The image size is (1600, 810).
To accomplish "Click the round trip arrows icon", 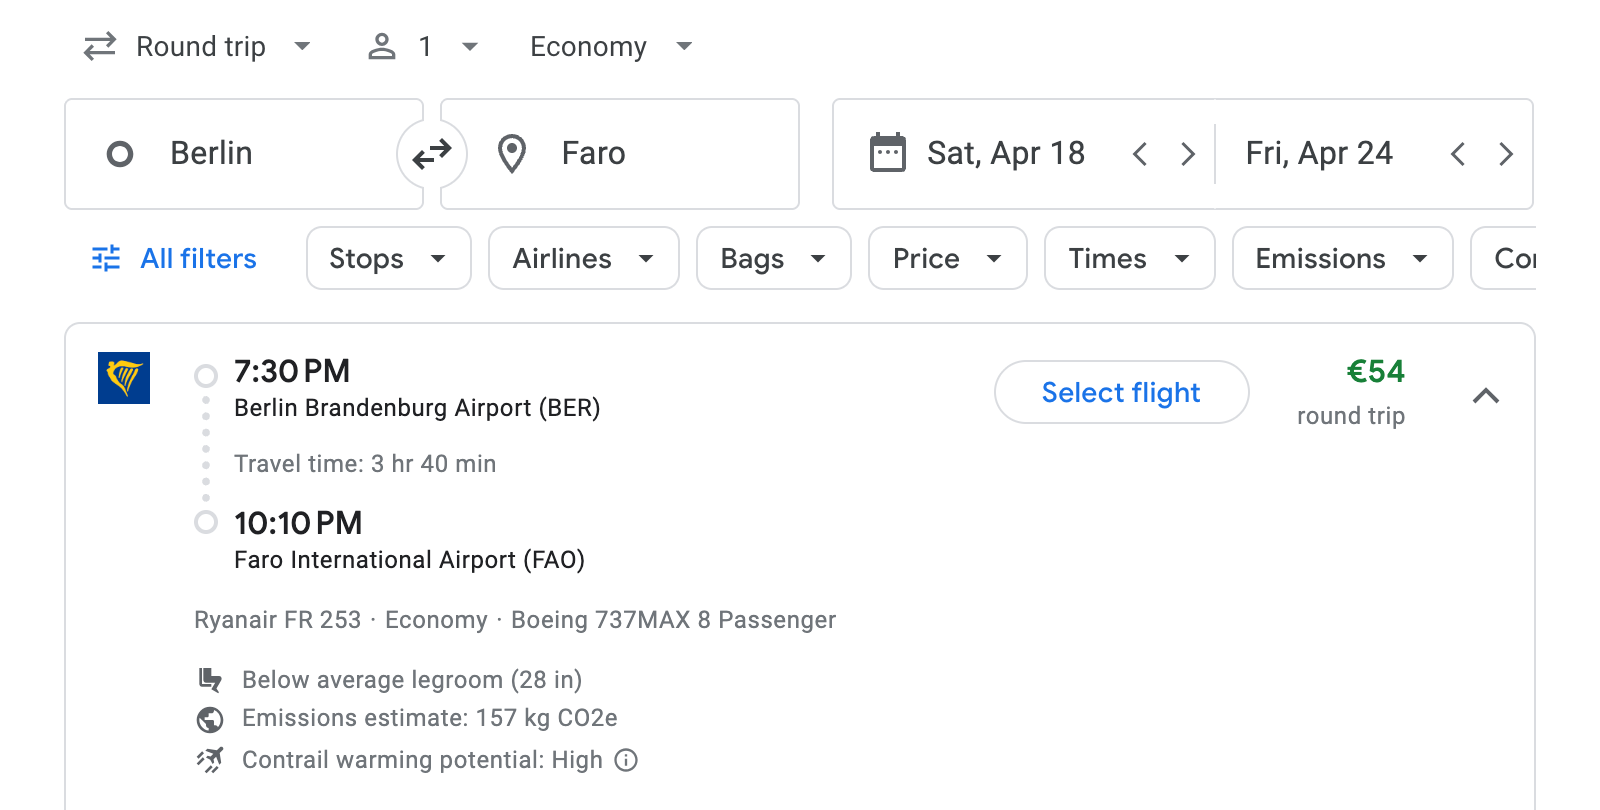I will tap(98, 46).
